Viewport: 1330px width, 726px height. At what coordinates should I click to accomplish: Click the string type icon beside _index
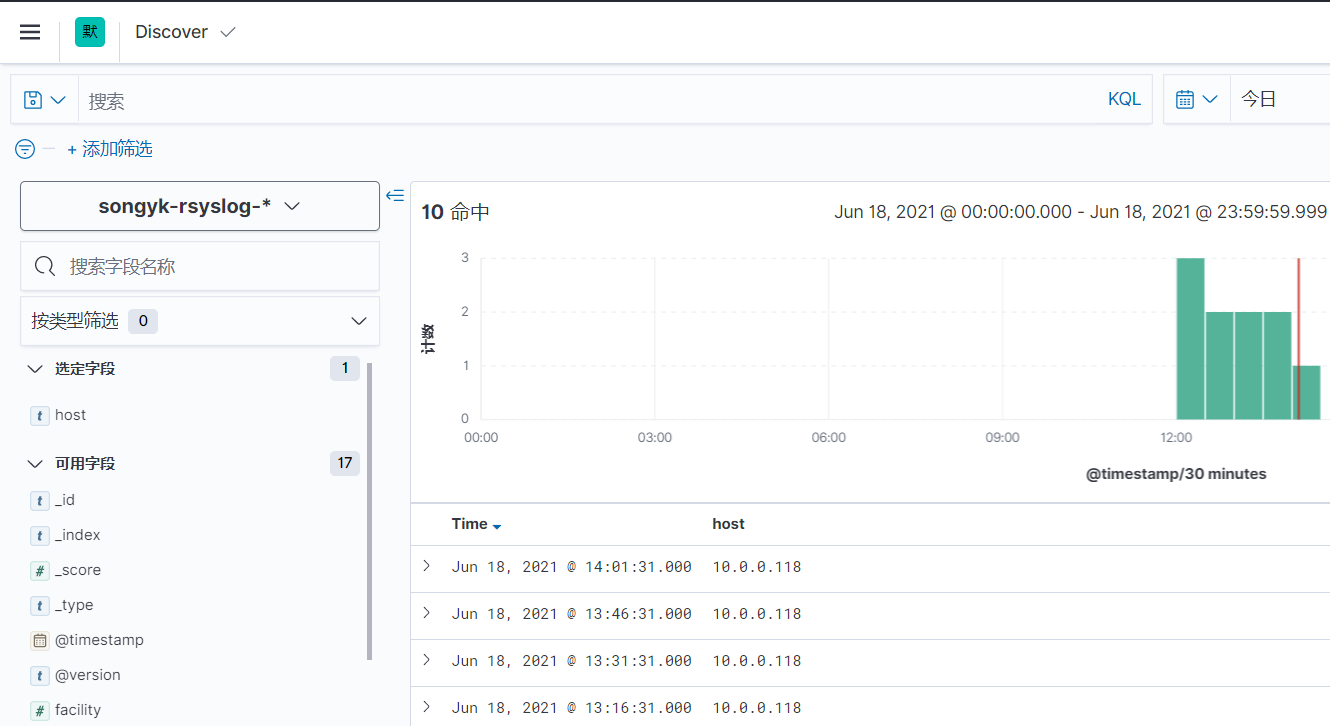(x=40, y=536)
